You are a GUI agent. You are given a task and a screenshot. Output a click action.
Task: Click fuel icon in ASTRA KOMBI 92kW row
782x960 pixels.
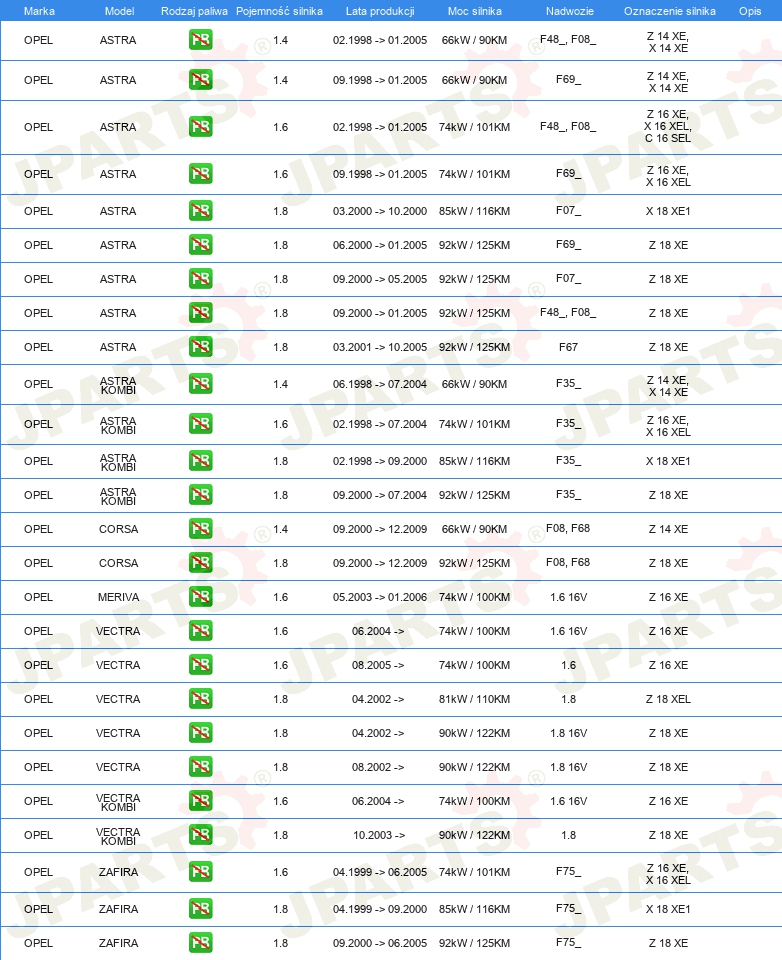point(201,495)
